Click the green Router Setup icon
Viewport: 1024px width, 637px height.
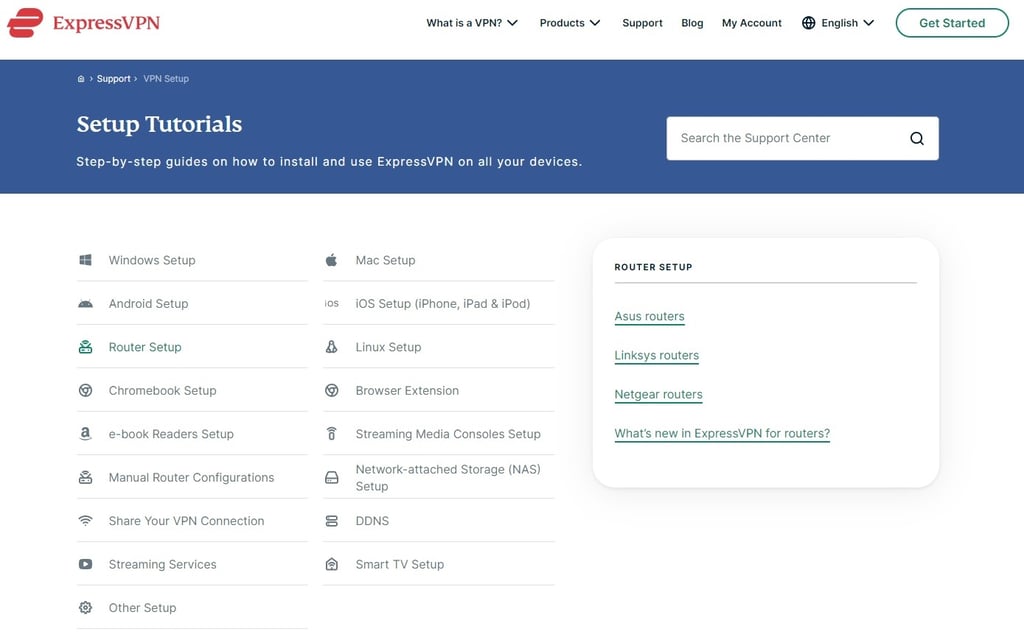coord(86,347)
